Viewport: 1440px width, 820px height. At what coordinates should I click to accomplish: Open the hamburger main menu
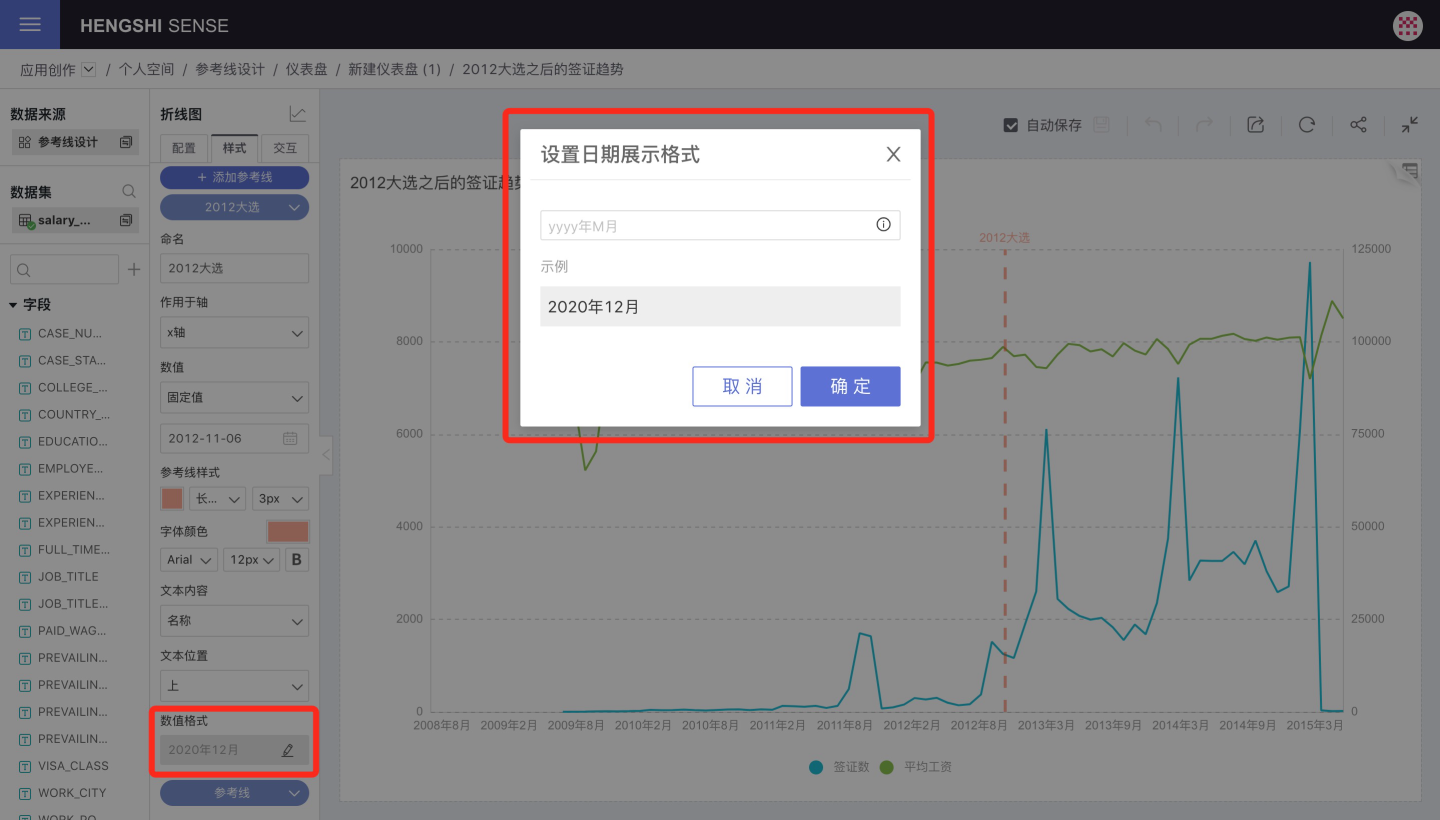[x=30, y=25]
